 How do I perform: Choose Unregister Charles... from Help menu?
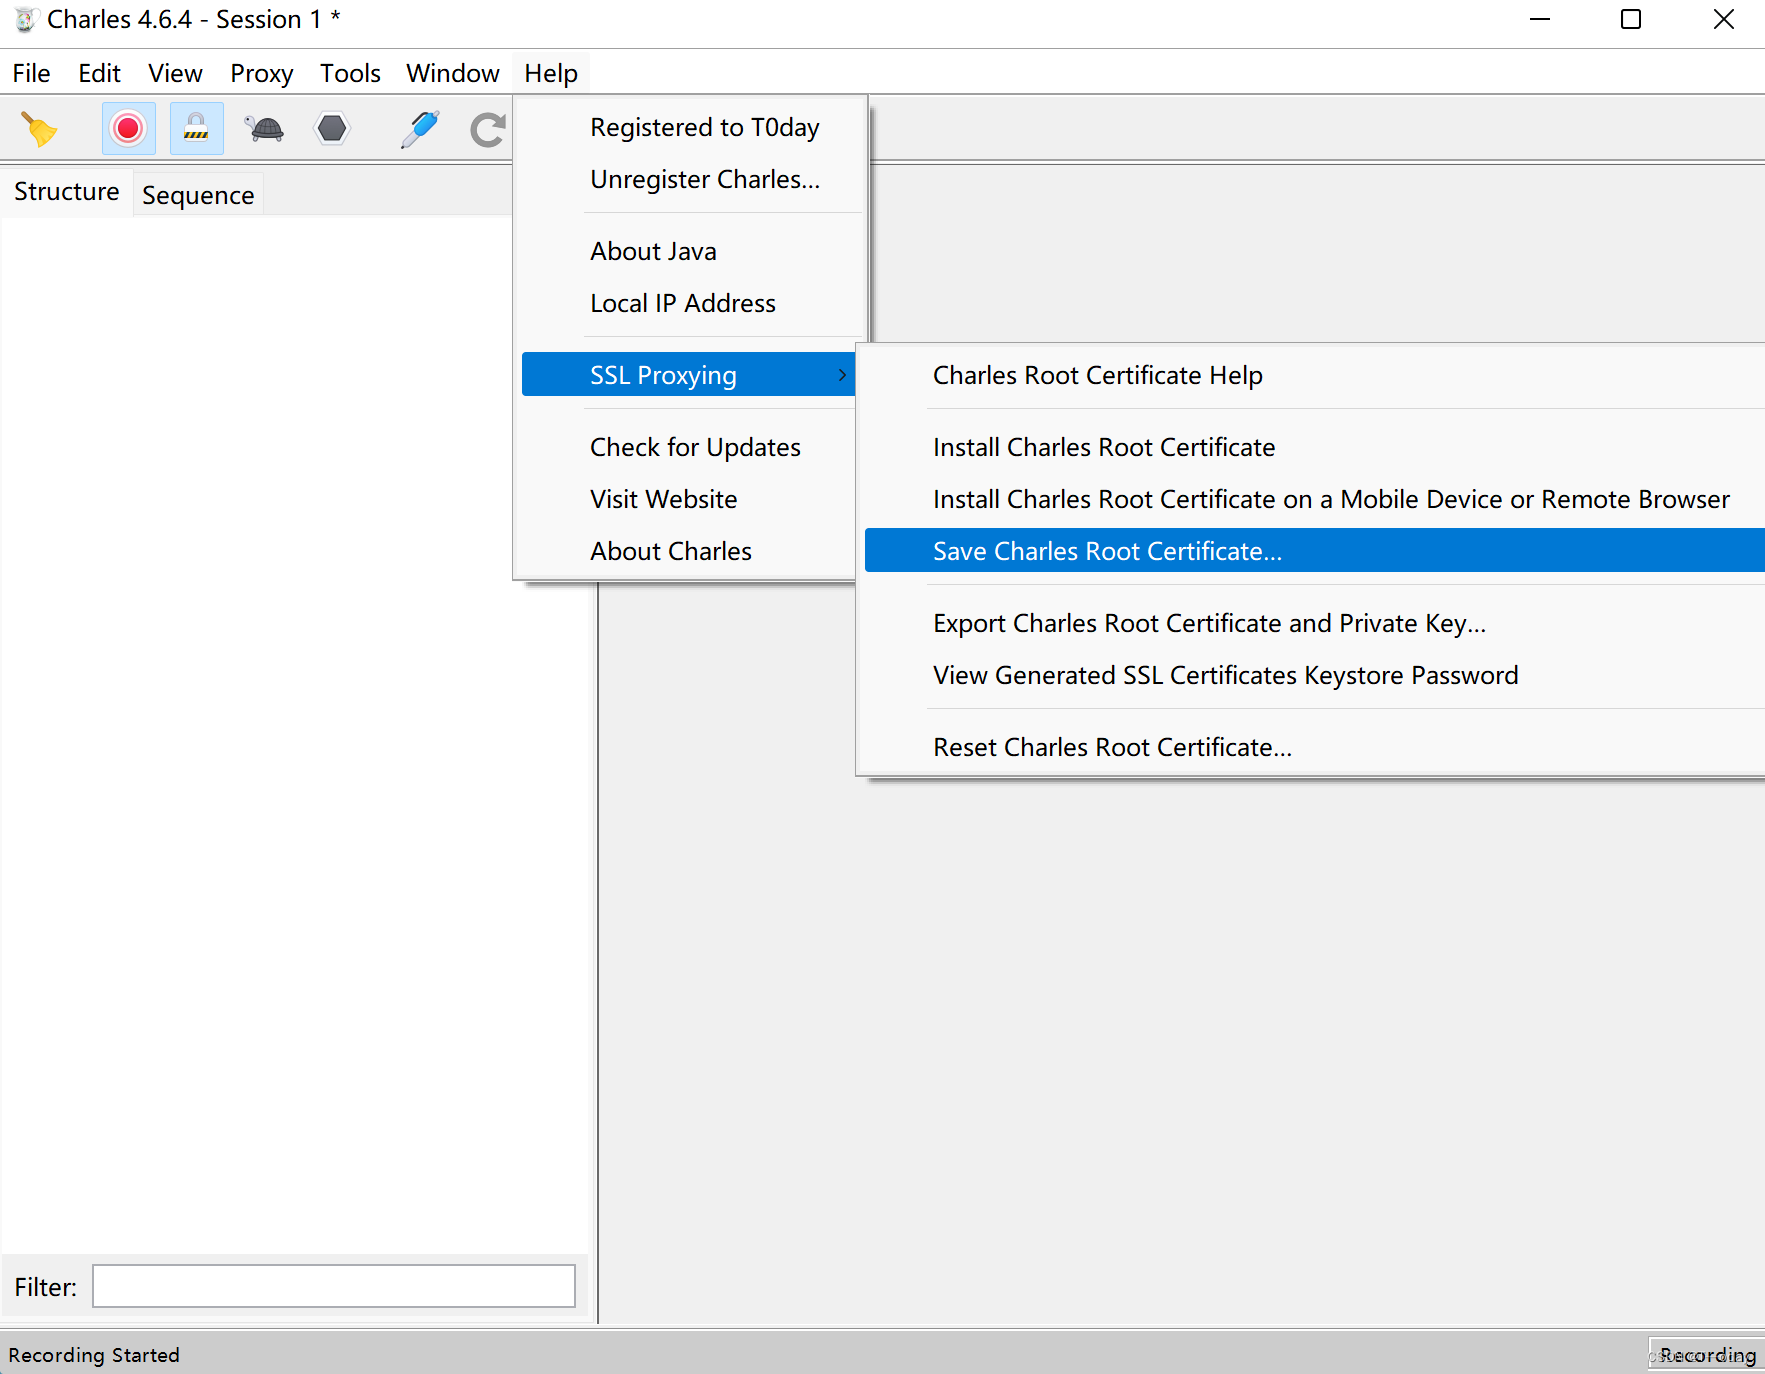pyautogui.click(x=690, y=179)
